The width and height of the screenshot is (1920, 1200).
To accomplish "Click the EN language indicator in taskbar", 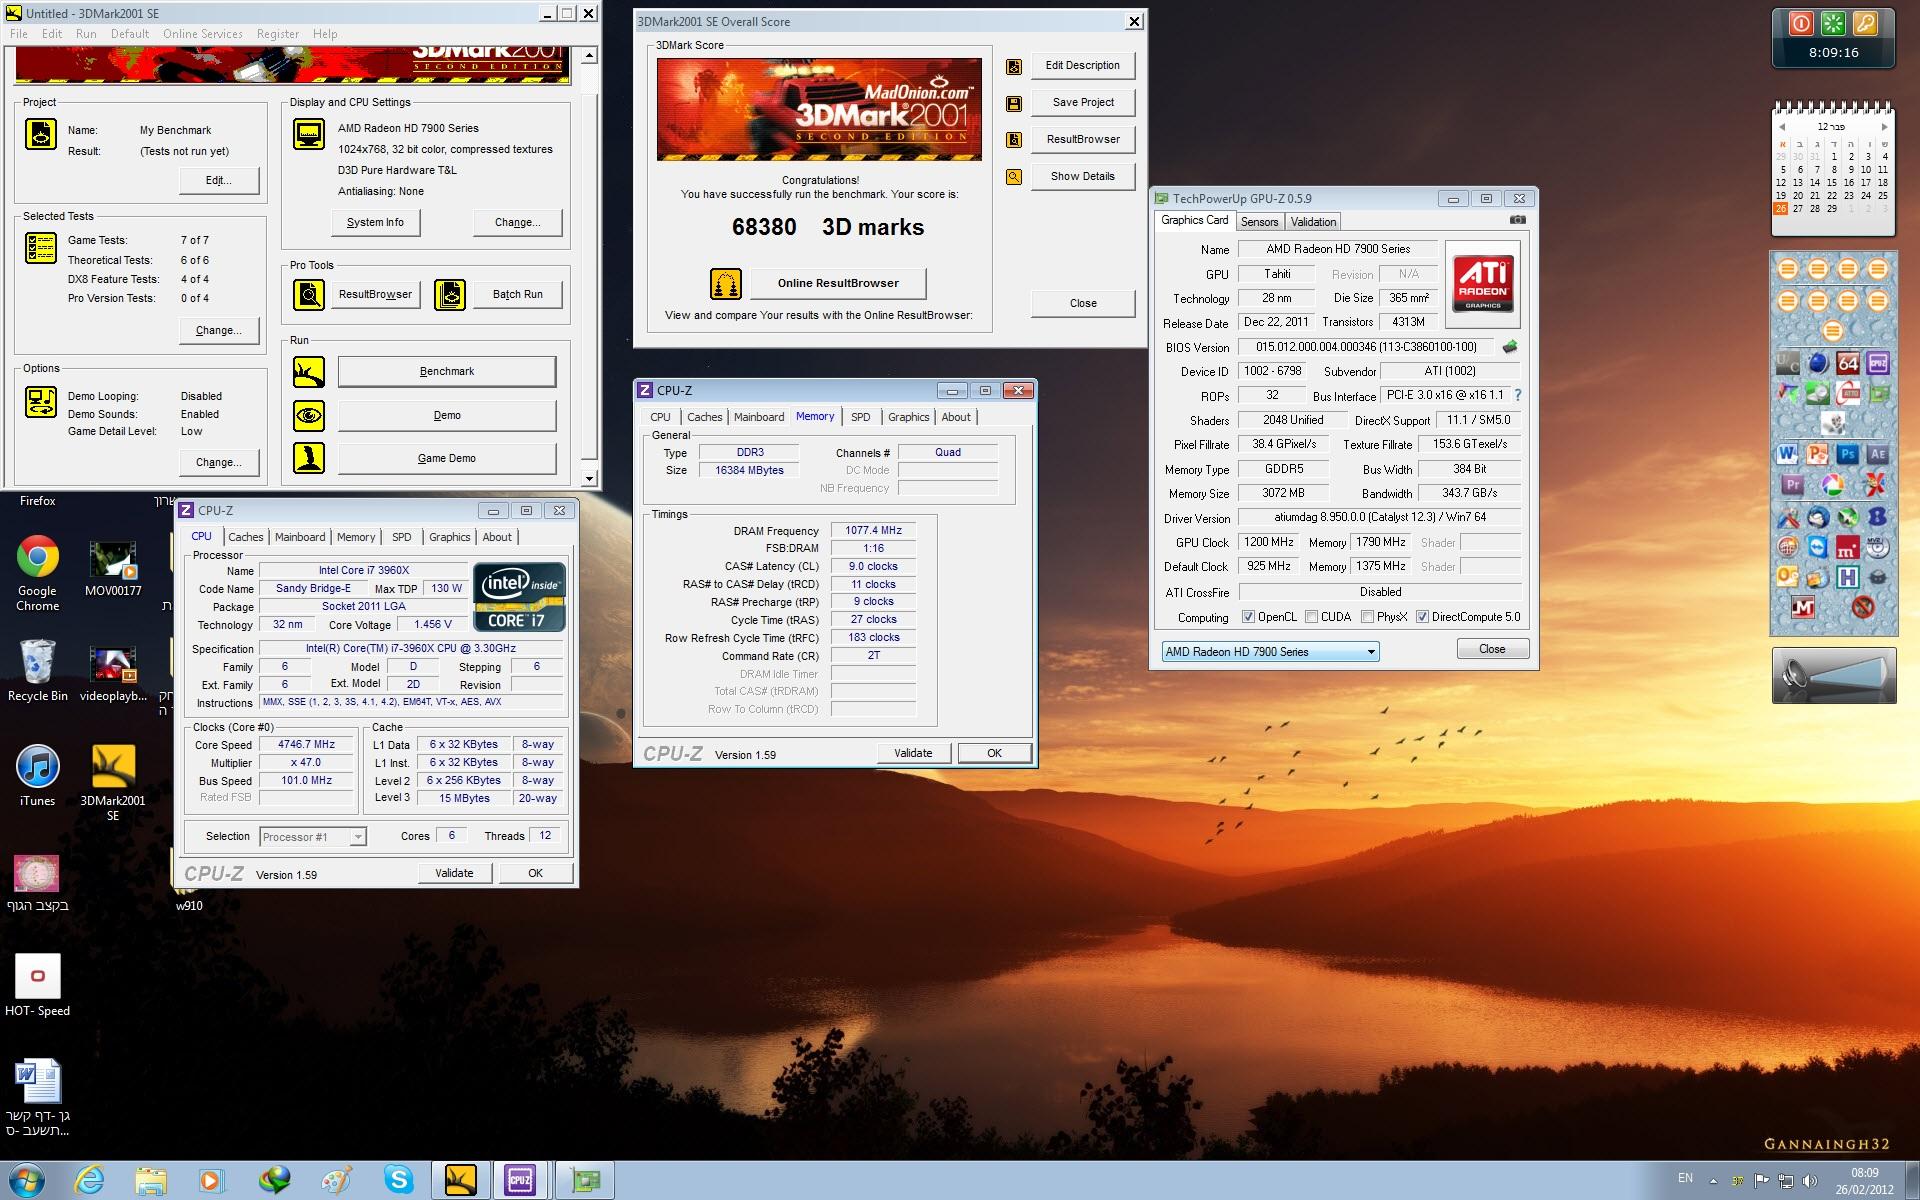I will pyautogui.click(x=1685, y=1179).
